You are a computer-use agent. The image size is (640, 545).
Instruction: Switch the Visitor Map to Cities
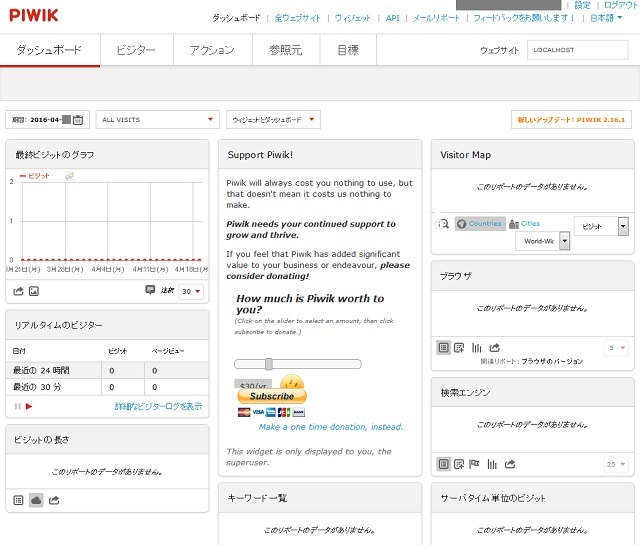(524, 224)
